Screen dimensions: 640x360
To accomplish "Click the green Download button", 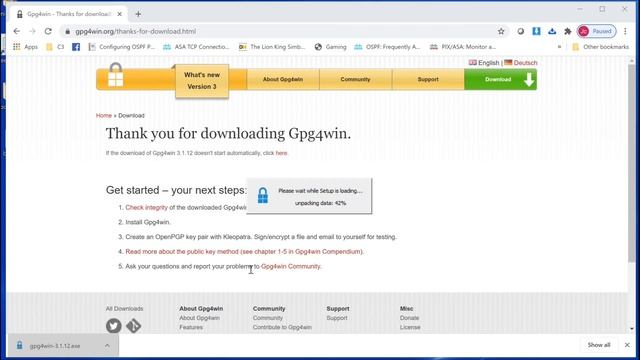I will [x=500, y=80].
